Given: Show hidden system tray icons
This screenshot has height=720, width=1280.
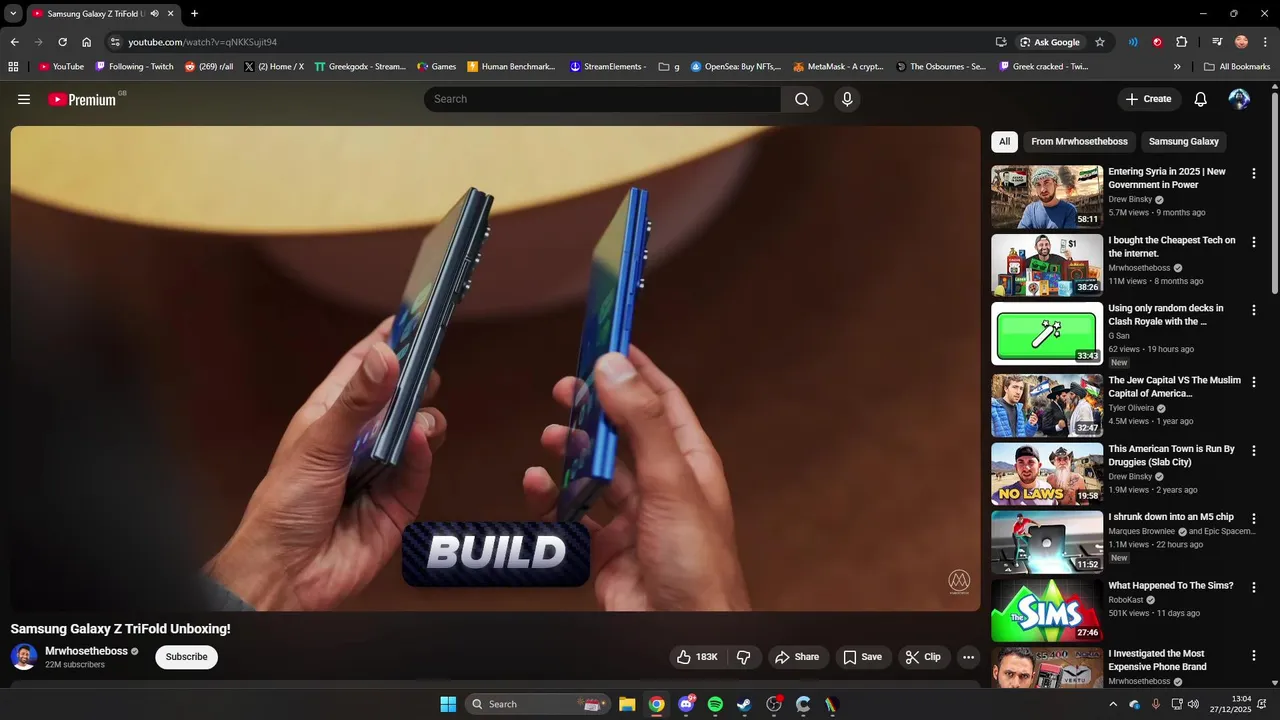Looking at the screenshot, I should 1113,704.
